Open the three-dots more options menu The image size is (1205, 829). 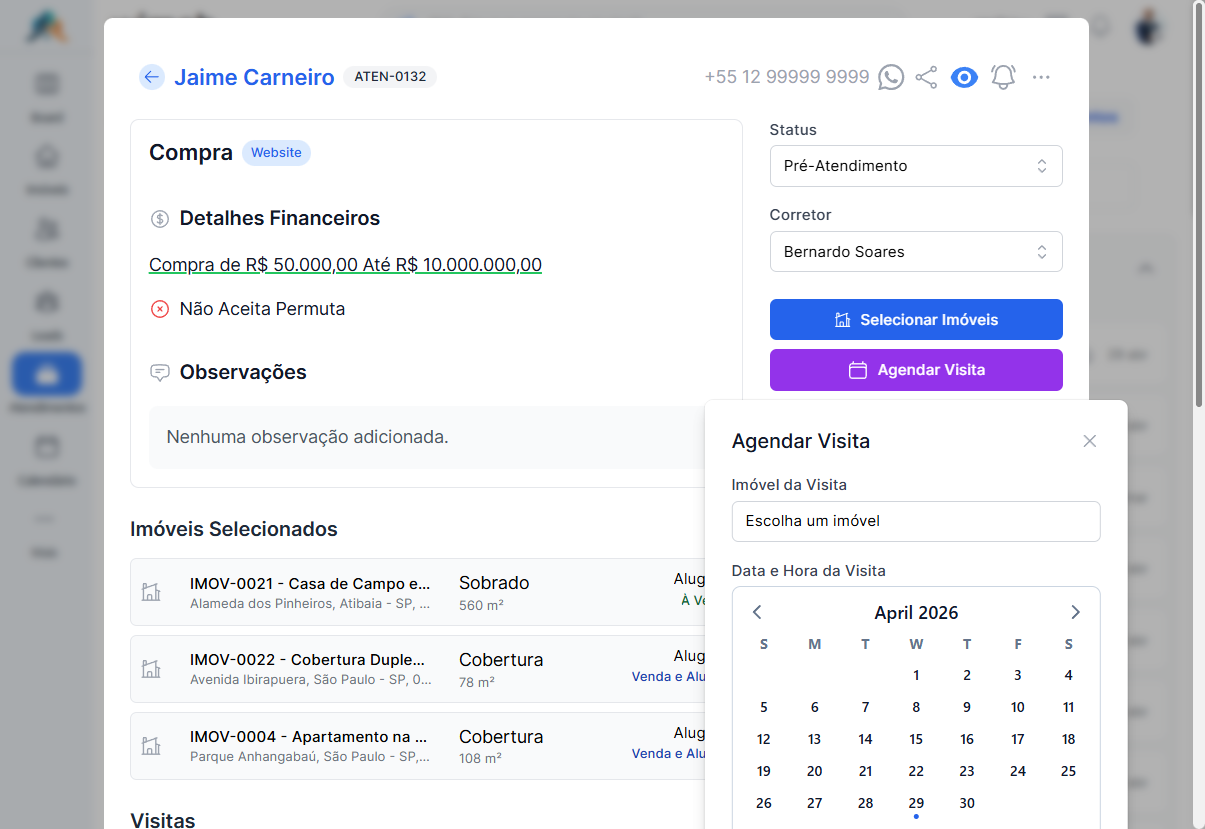(1041, 77)
